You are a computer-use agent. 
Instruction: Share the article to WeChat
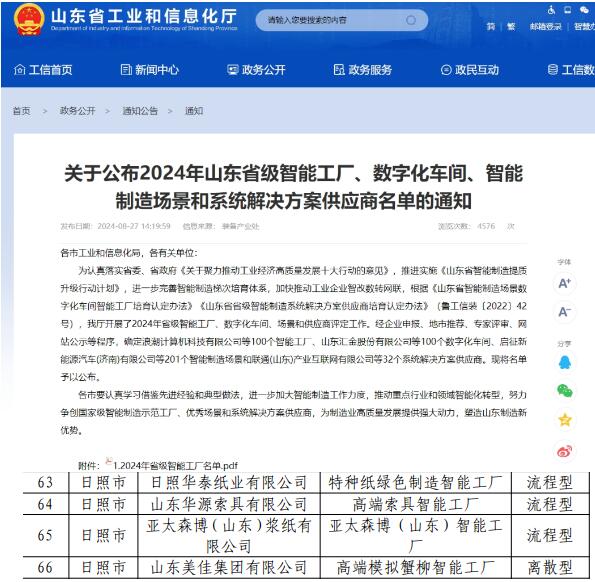tap(565, 391)
